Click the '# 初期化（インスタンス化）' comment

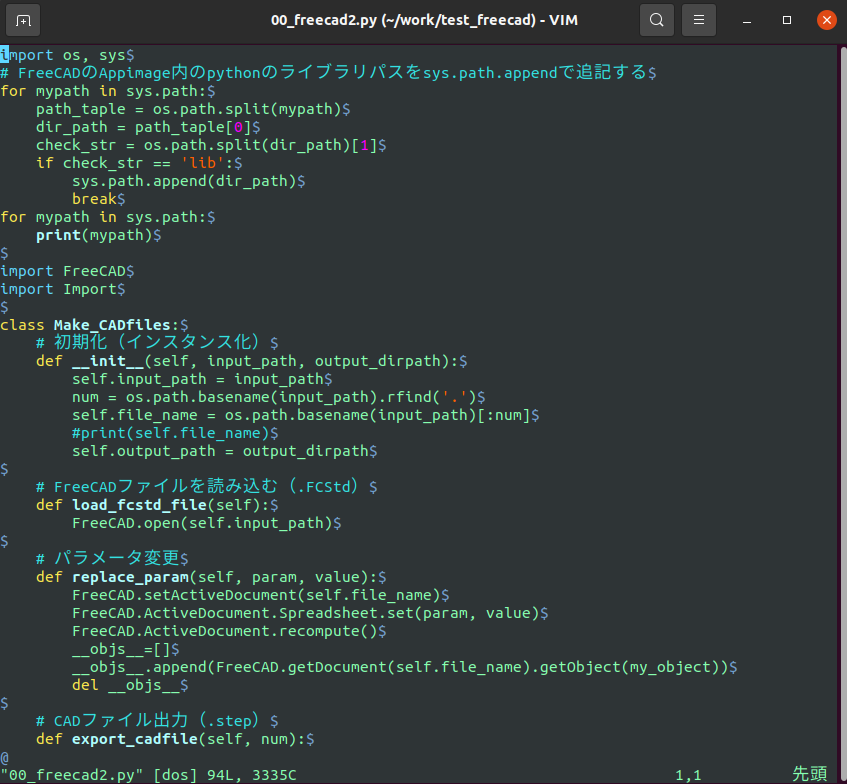(157, 343)
